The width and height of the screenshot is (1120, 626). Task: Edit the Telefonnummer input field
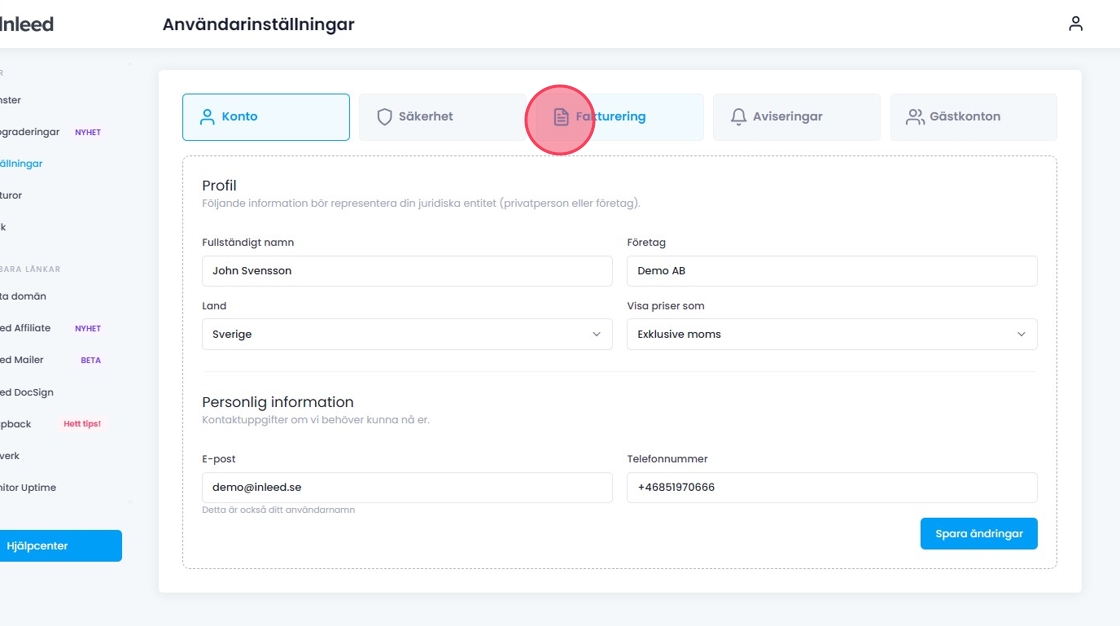pyautogui.click(x=831, y=487)
